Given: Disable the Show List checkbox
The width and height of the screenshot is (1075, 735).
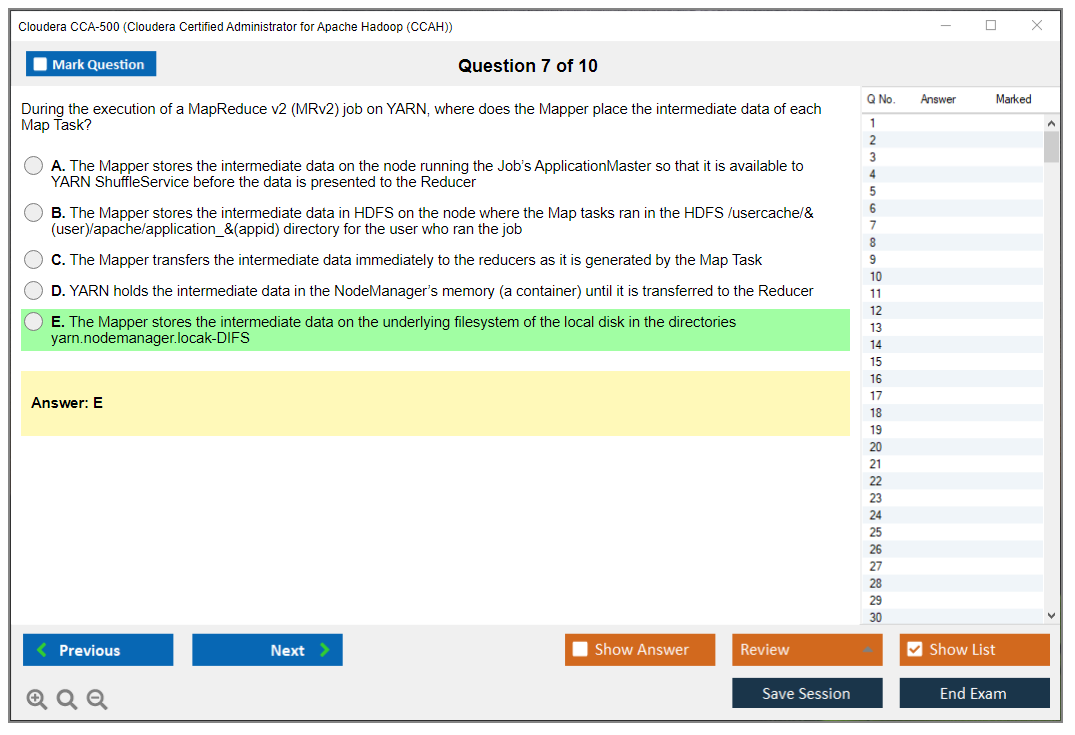Looking at the screenshot, I should tap(914, 650).
